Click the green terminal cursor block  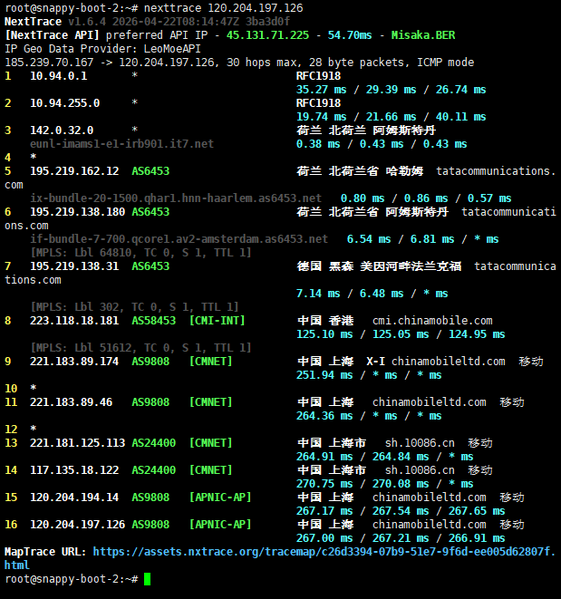[x=147, y=579]
